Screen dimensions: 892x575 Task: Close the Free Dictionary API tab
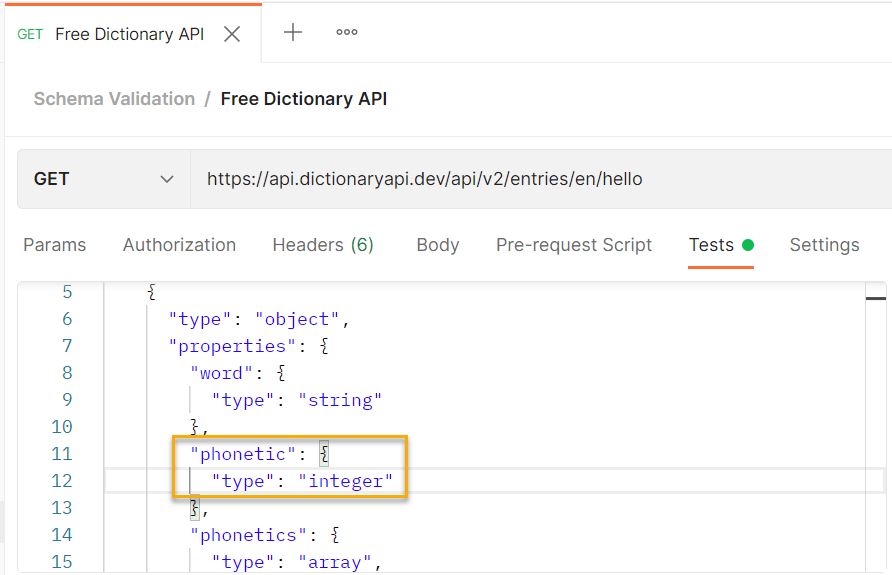pyautogui.click(x=232, y=34)
